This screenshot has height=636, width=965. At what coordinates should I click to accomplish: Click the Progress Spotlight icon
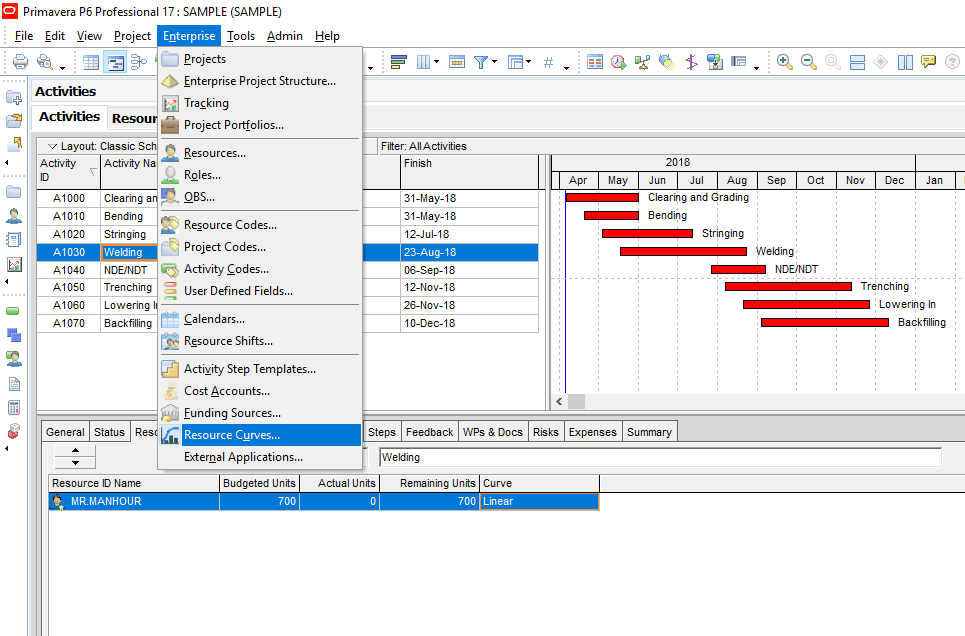(667, 62)
